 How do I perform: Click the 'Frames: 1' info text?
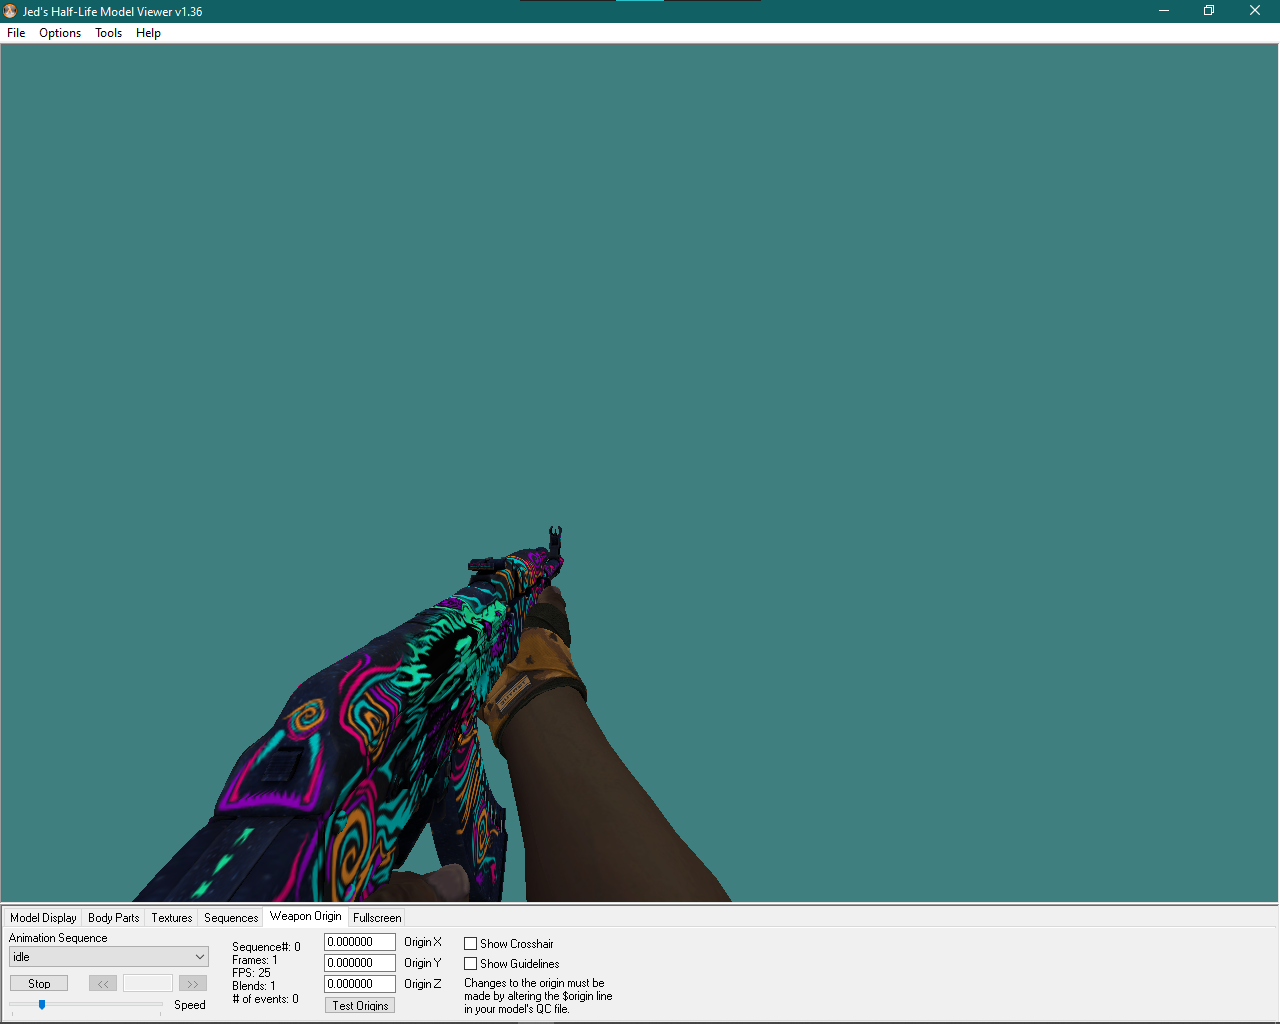click(255, 960)
